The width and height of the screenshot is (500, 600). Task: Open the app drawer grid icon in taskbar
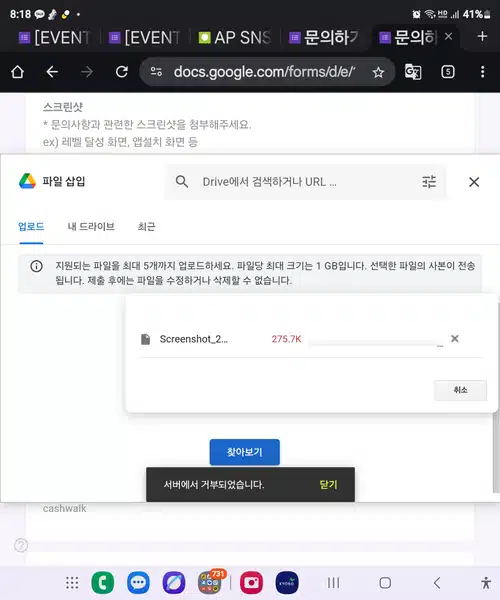[x=72, y=583]
